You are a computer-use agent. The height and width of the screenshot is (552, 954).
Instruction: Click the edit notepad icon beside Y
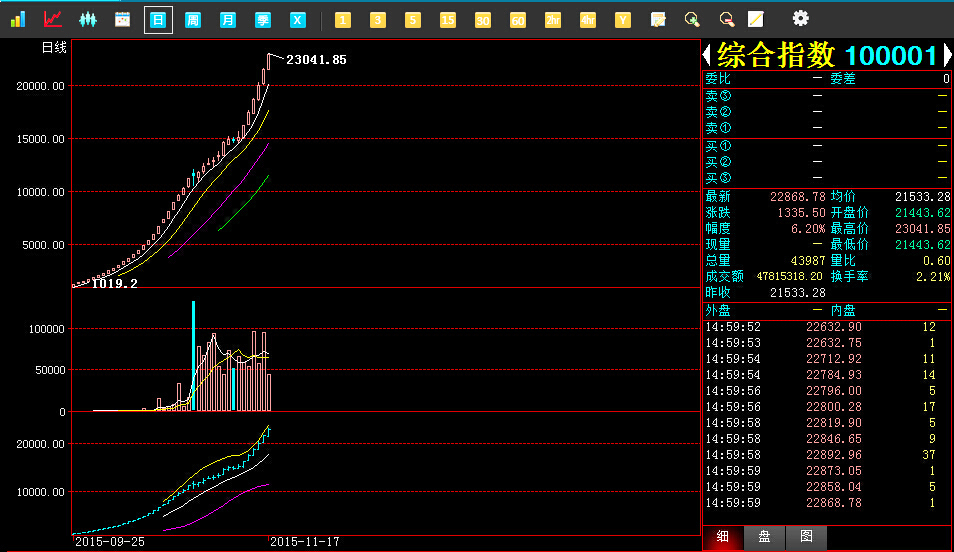658,19
